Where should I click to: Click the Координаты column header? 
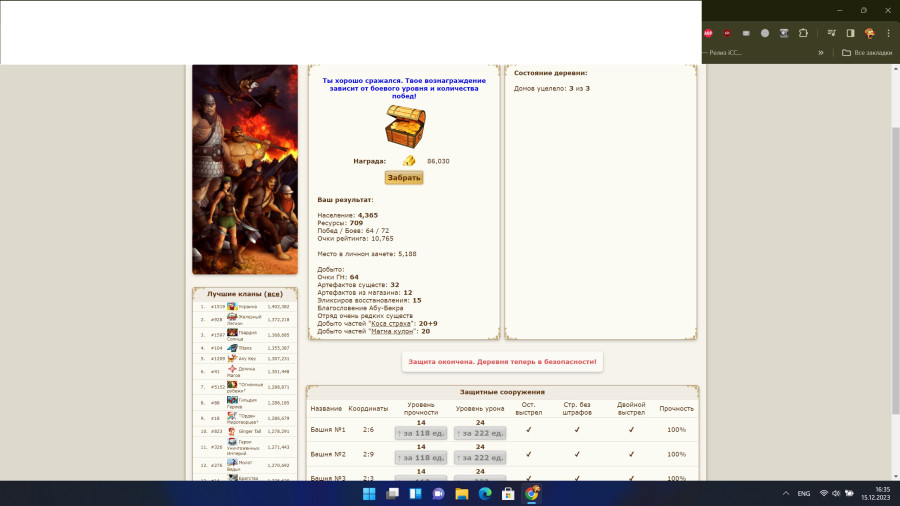tap(368, 408)
